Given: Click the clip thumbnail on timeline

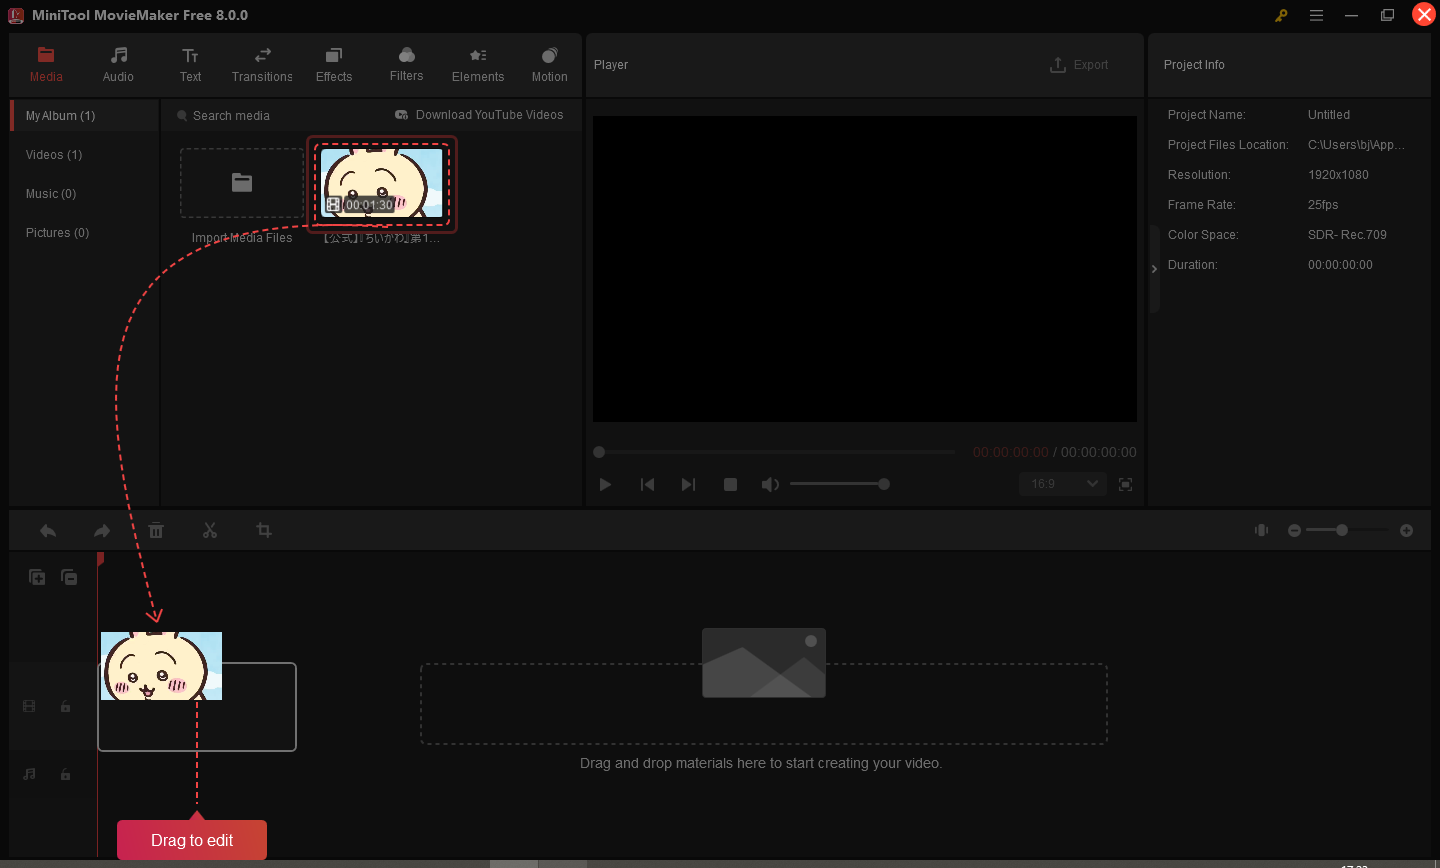Looking at the screenshot, I should pyautogui.click(x=162, y=666).
